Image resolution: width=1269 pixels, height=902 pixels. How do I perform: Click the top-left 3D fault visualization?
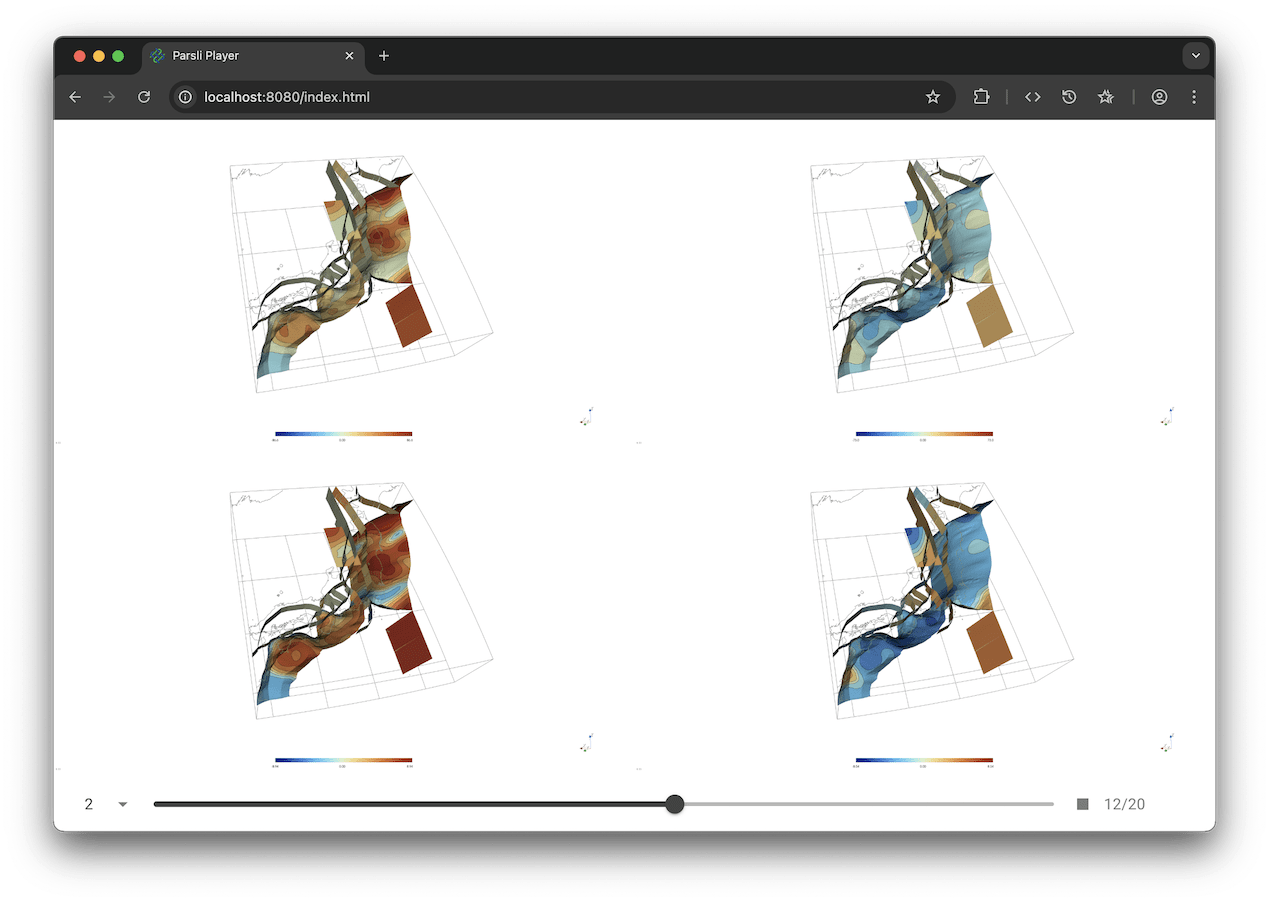pyautogui.click(x=362, y=274)
